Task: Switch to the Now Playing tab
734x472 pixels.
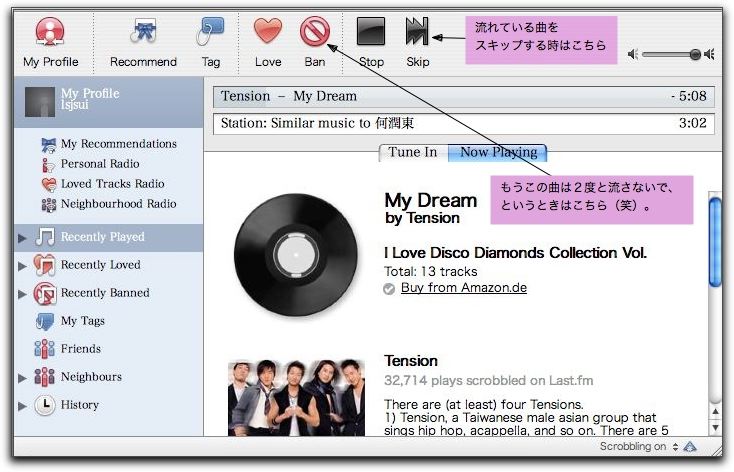Action: (498, 153)
